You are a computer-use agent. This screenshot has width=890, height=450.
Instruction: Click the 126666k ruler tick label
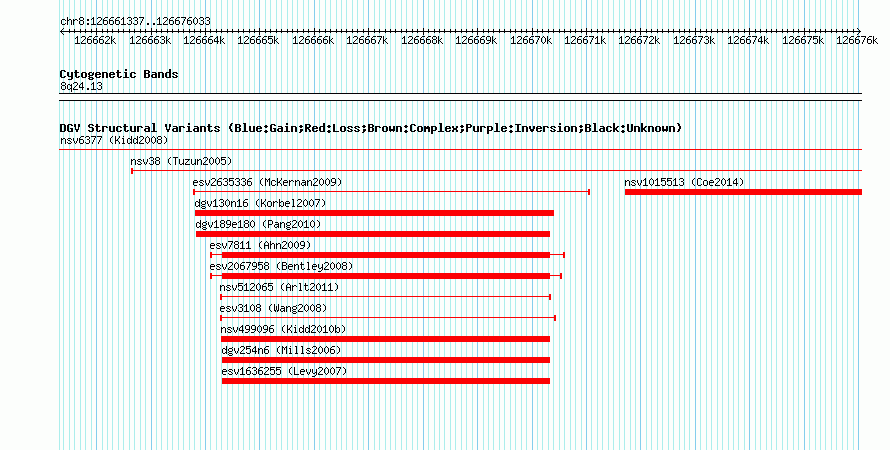pos(313,41)
